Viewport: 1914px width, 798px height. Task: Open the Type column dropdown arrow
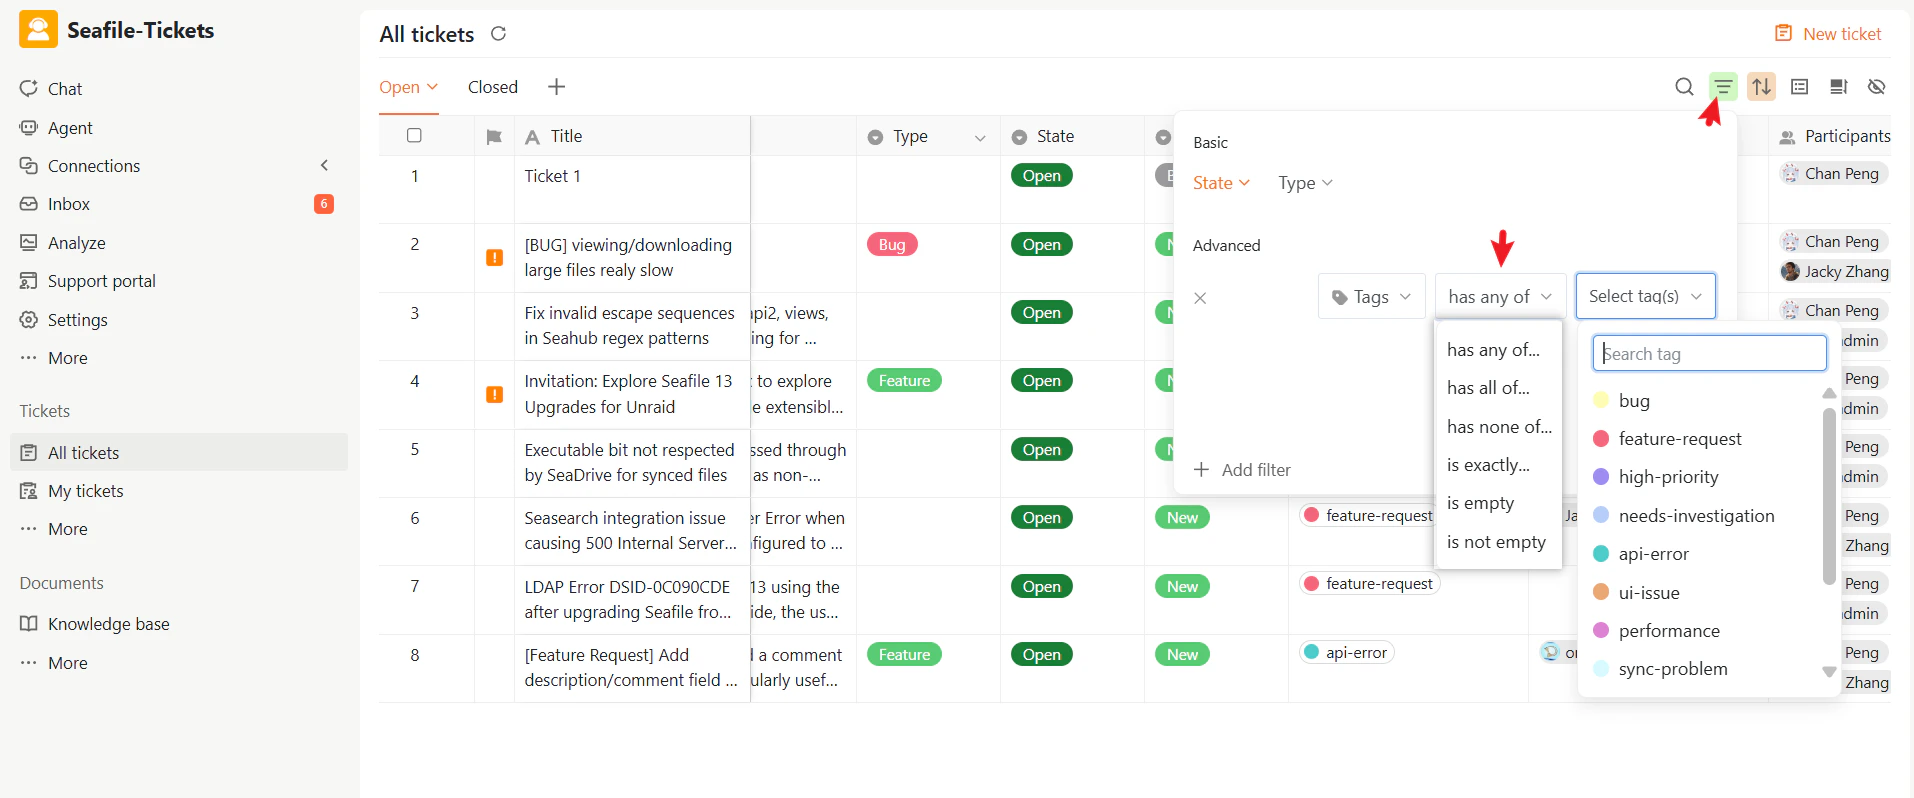click(980, 137)
